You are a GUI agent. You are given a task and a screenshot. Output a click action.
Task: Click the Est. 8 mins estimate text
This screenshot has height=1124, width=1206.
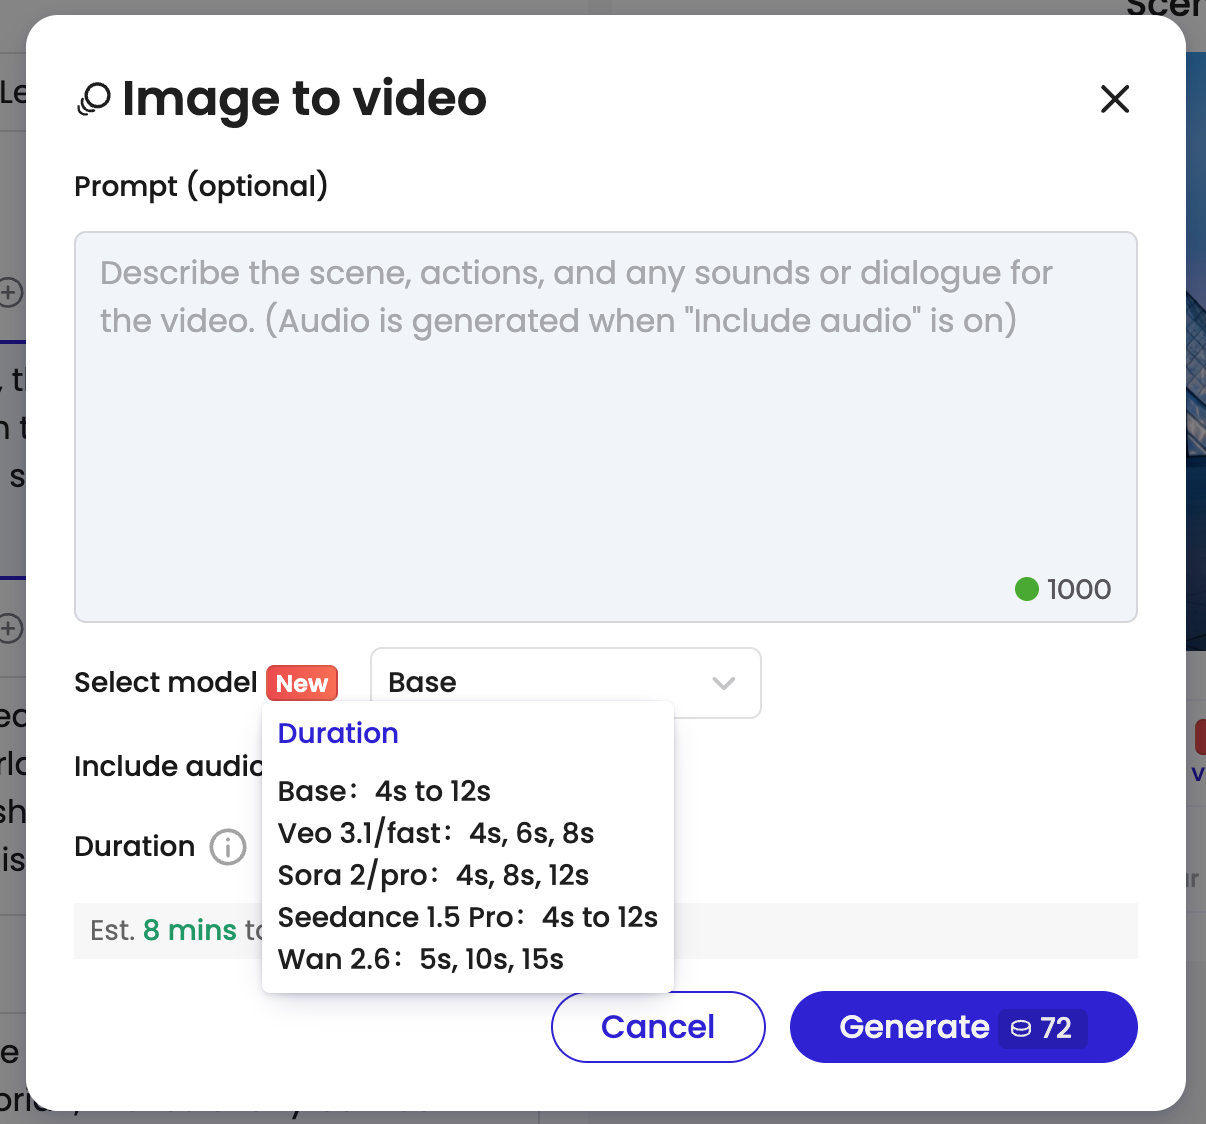[x=164, y=930]
